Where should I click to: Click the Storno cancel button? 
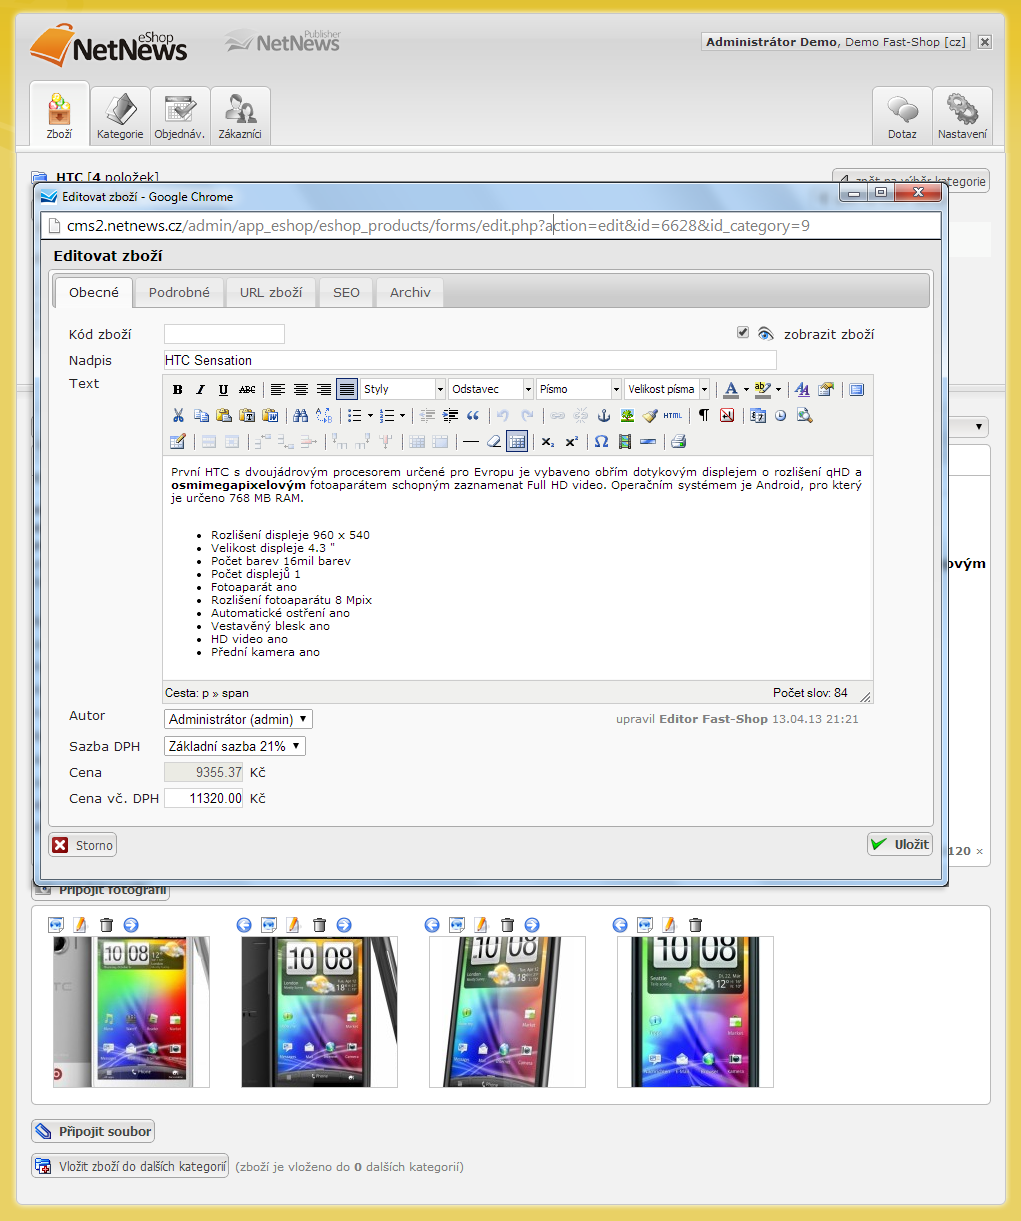(83, 845)
